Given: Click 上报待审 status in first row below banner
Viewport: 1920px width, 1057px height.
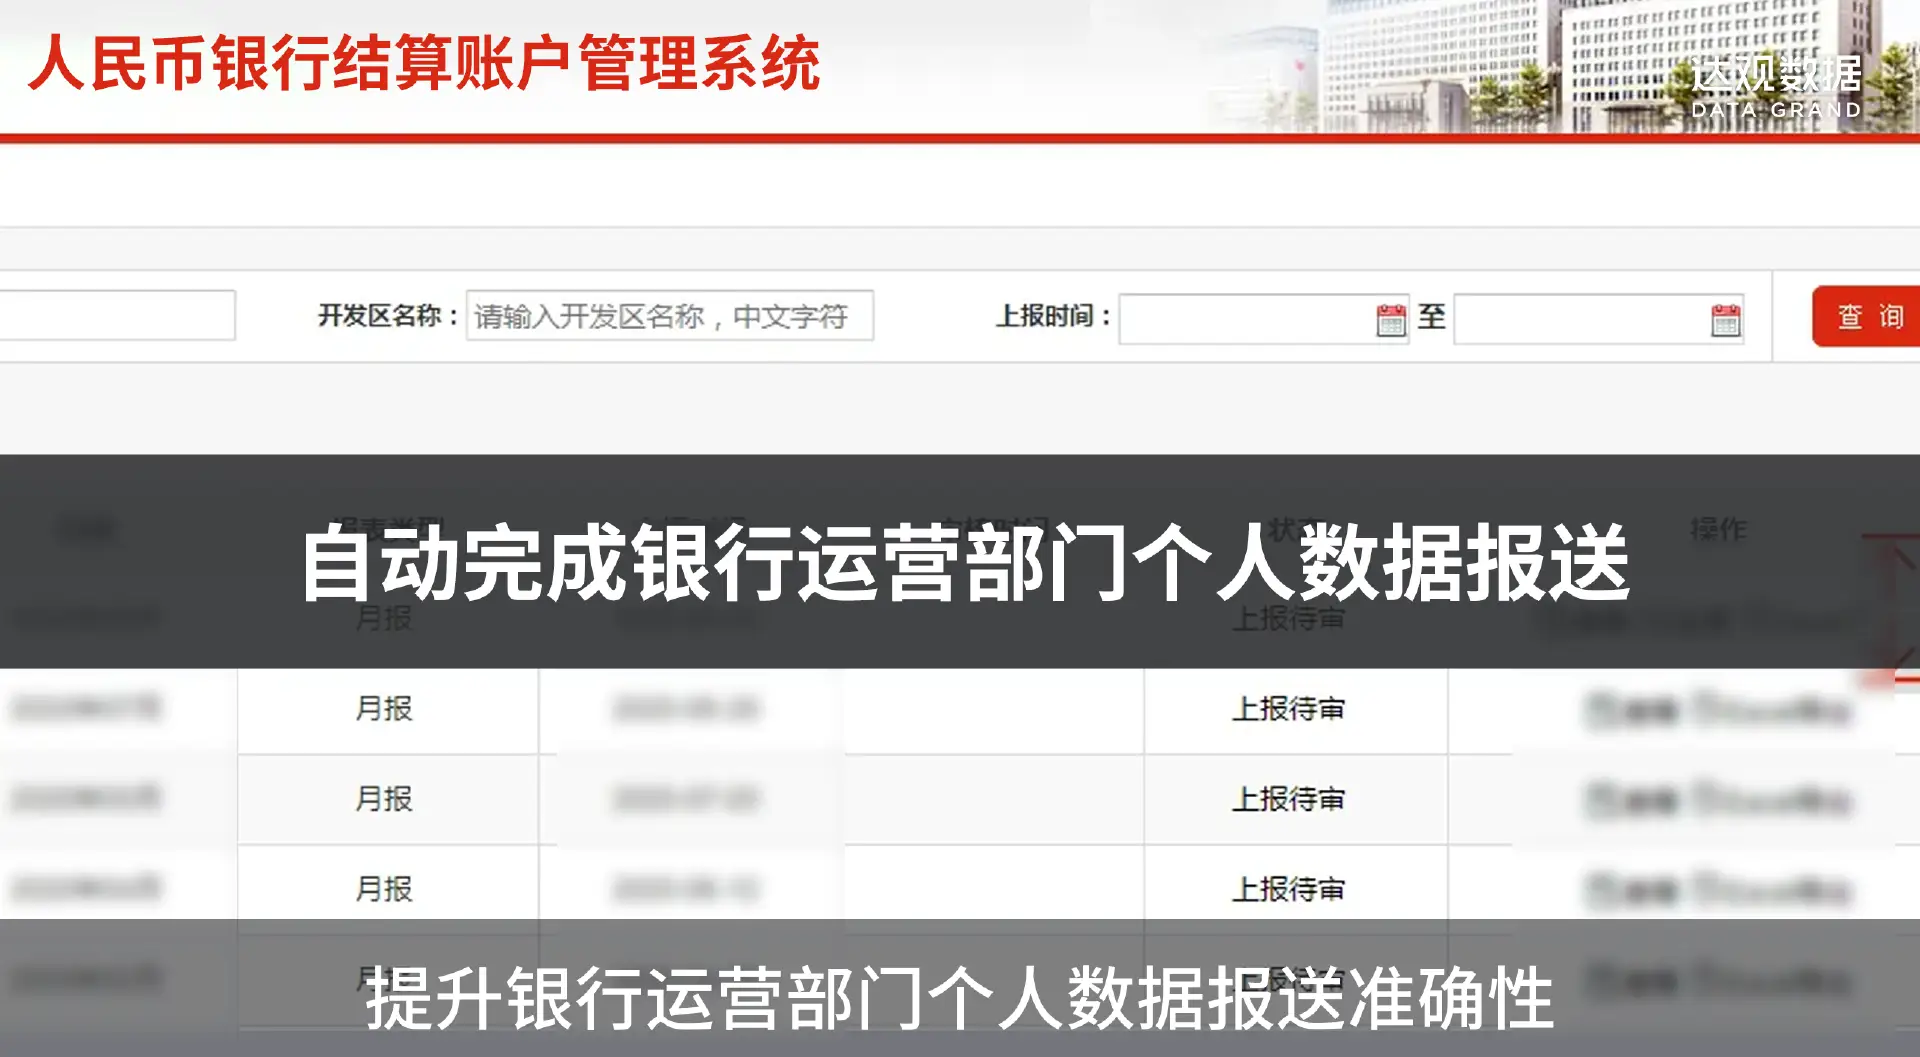Looking at the screenshot, I should coord(1288,709).
